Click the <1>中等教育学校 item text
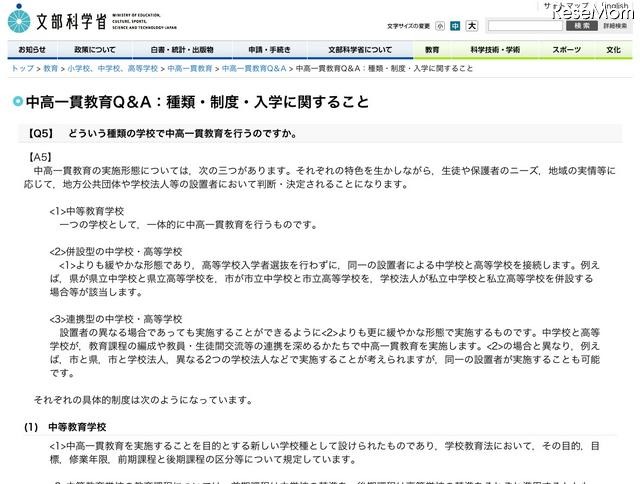 (x=87, y=211)
